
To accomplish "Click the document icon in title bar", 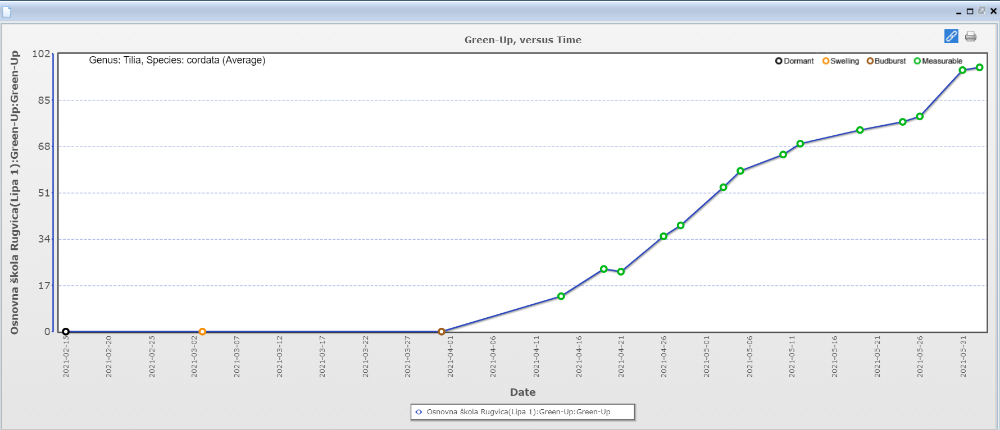I will [x=7, y=10].
